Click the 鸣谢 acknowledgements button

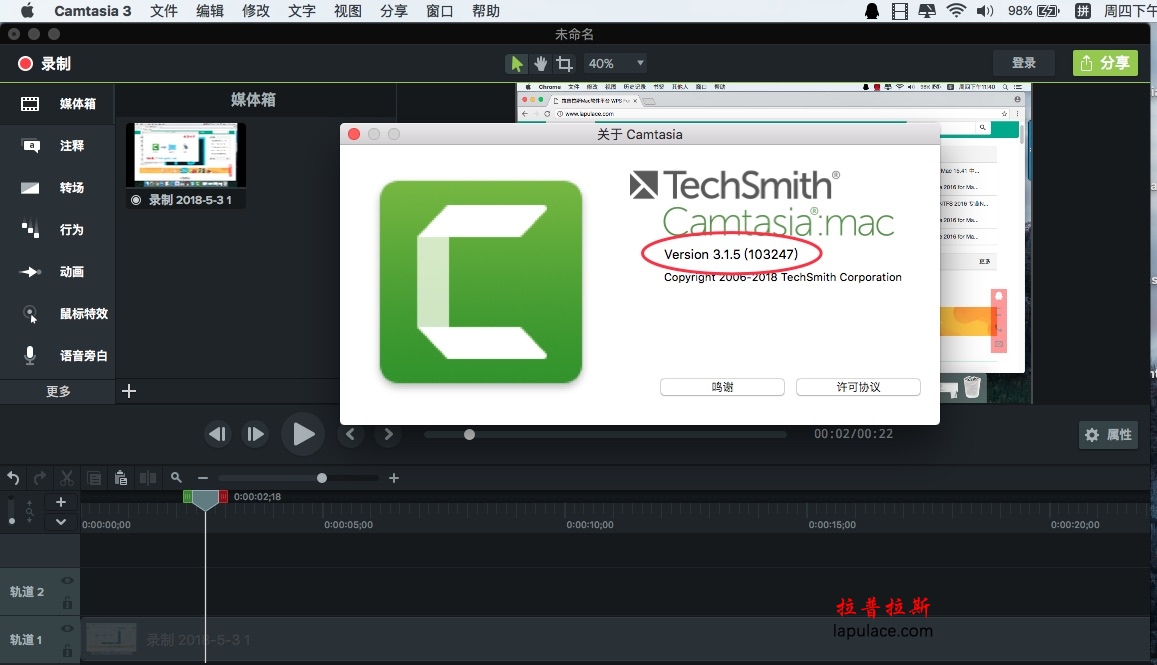(x=722, y=387)
